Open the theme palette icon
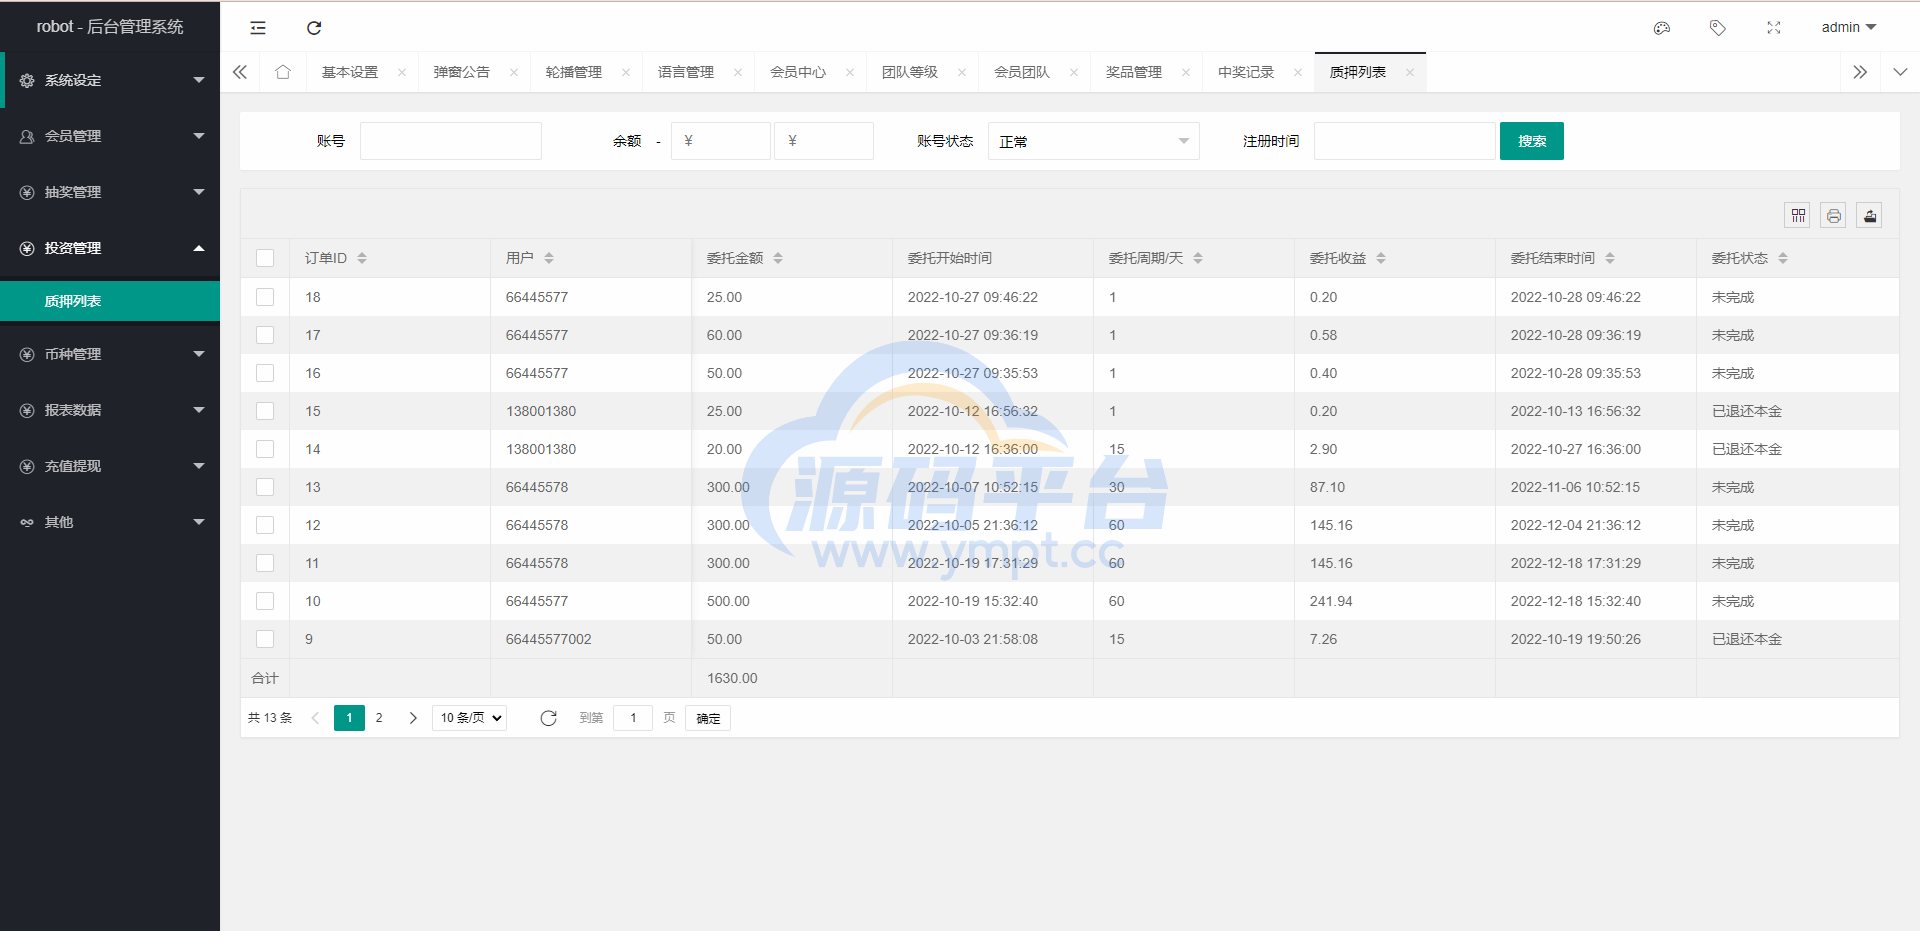 coord(1662,28)
